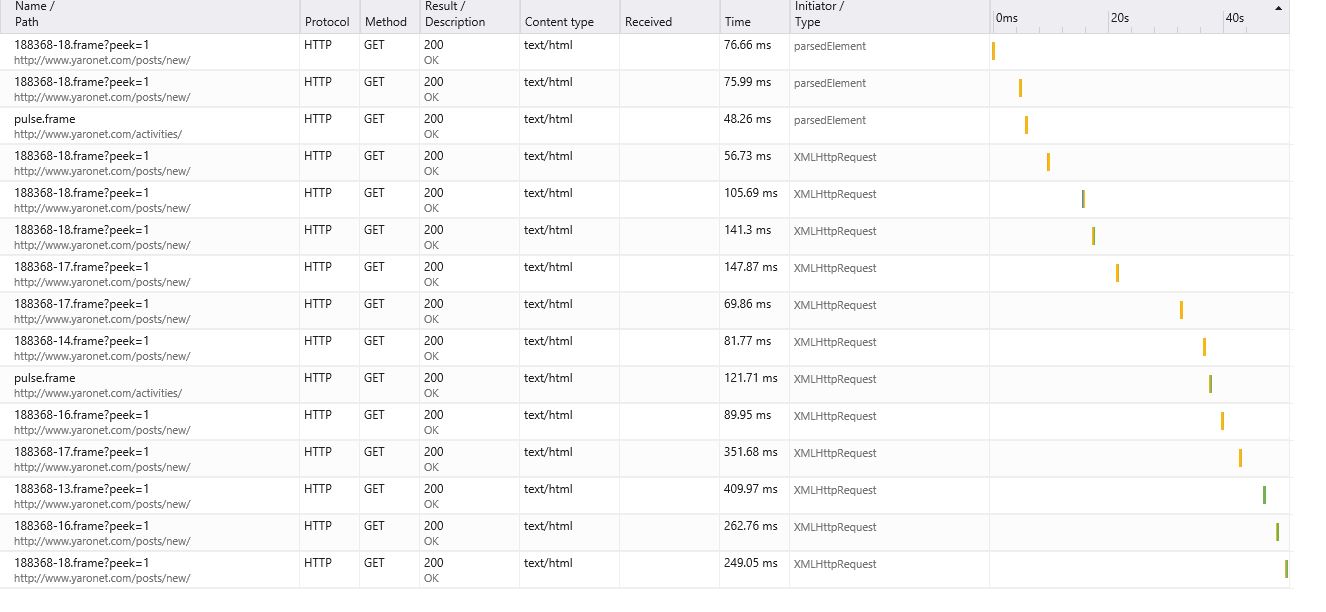This screenshot has height=612, width=1326.
Task: Sort requests by the Time column header
Action: (738, 22)
